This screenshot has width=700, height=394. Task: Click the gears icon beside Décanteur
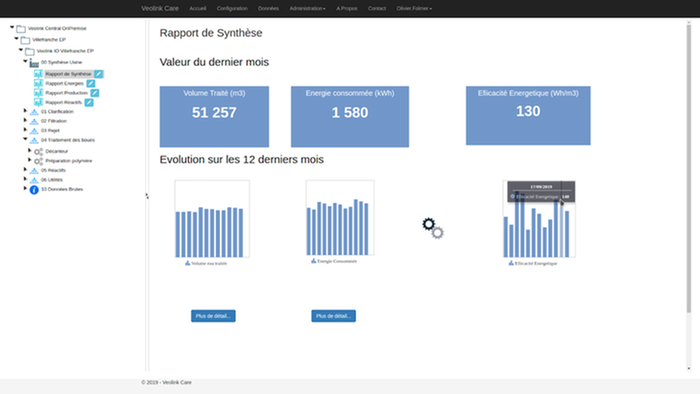[x=38, y=152]
